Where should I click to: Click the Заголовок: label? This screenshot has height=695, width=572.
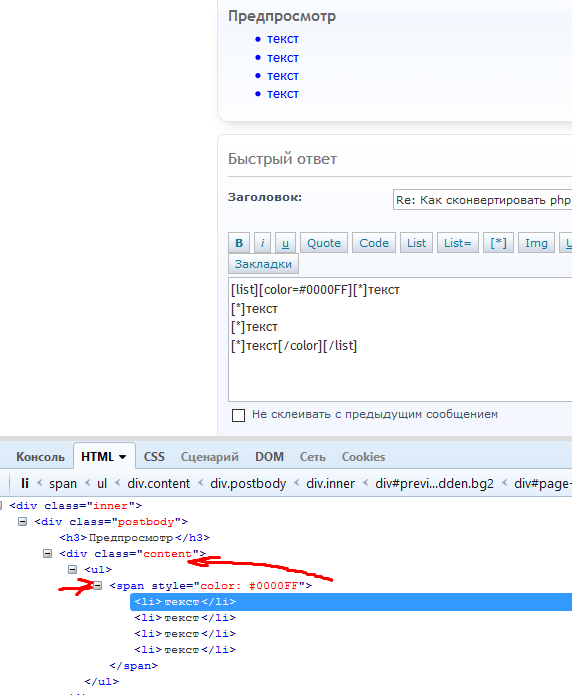point(265,197)
